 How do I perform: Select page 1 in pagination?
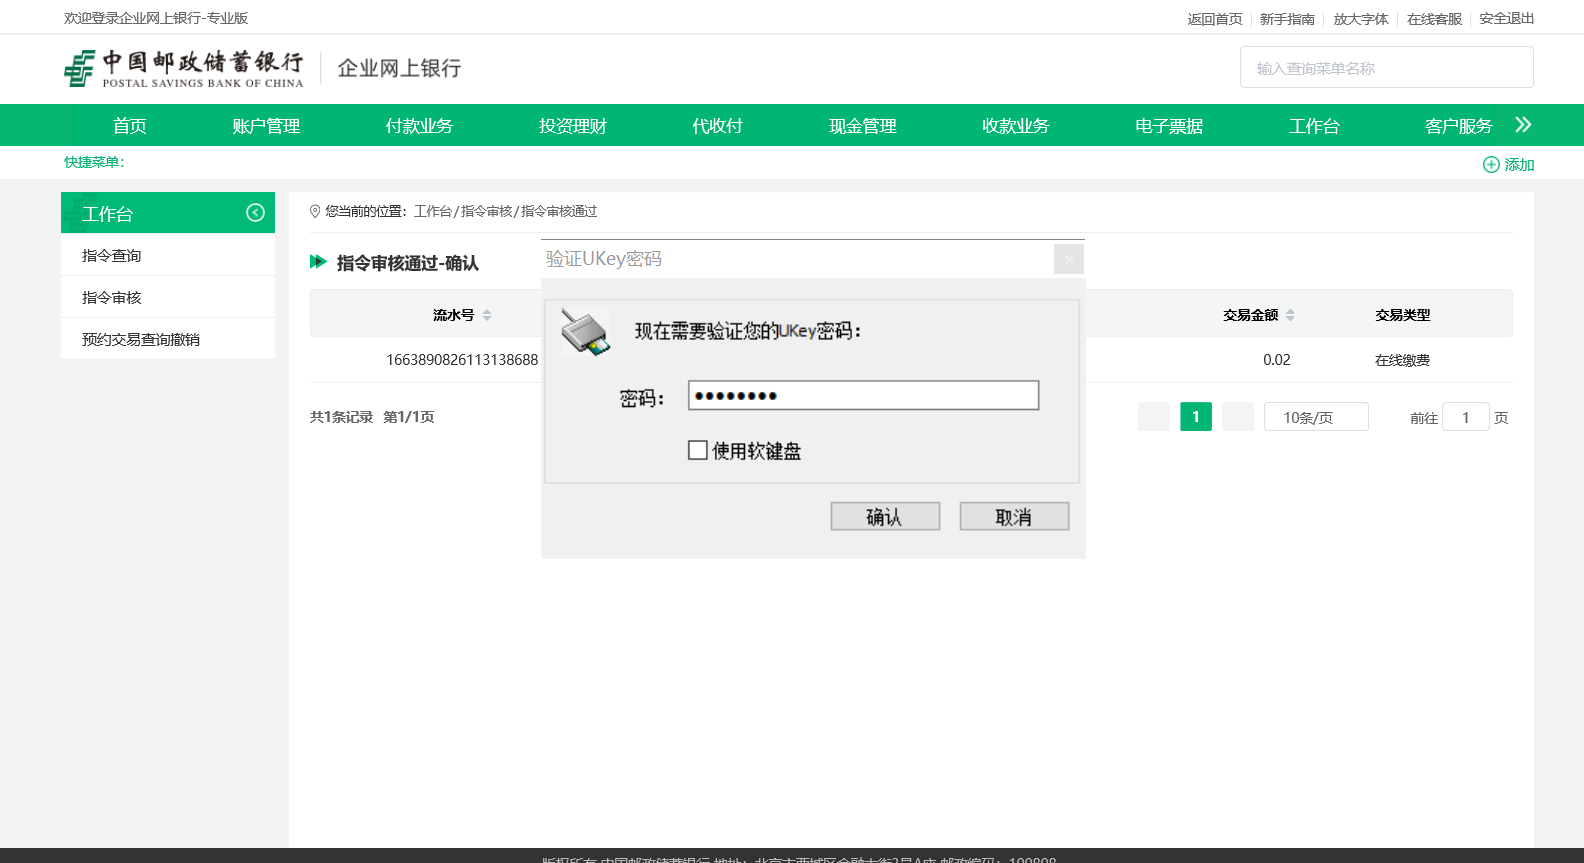tap(1196, 417)
